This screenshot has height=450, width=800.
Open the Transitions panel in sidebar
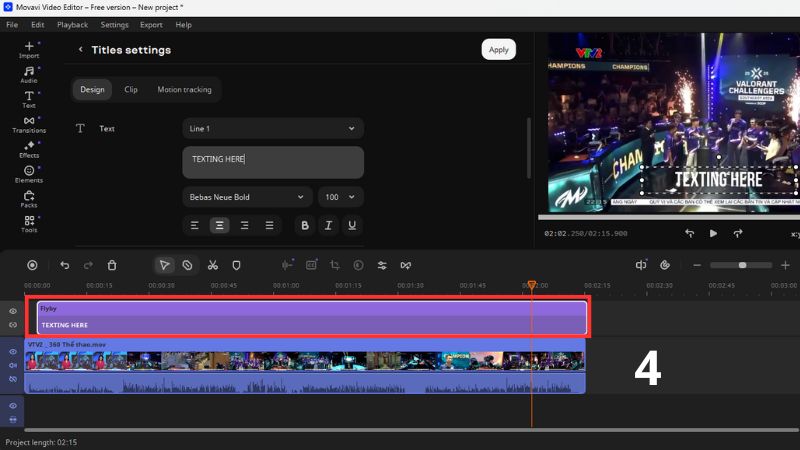tap(29, 124)
